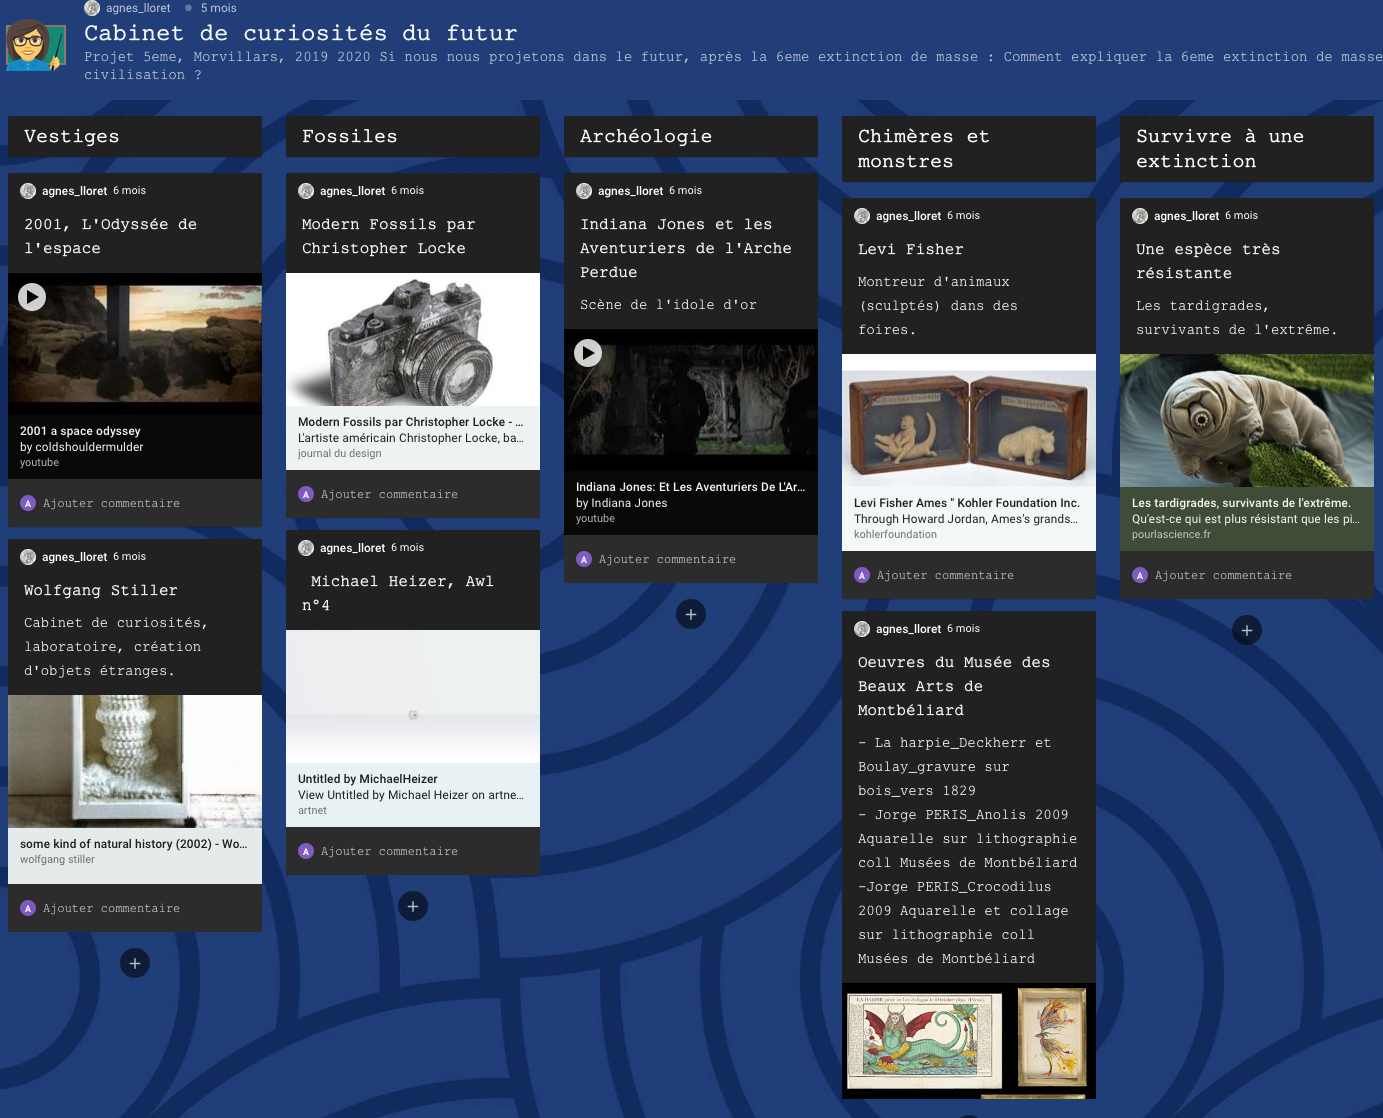Click the Levi Fisher post title
1383x1118 pixels.
[x=911, y=250]
